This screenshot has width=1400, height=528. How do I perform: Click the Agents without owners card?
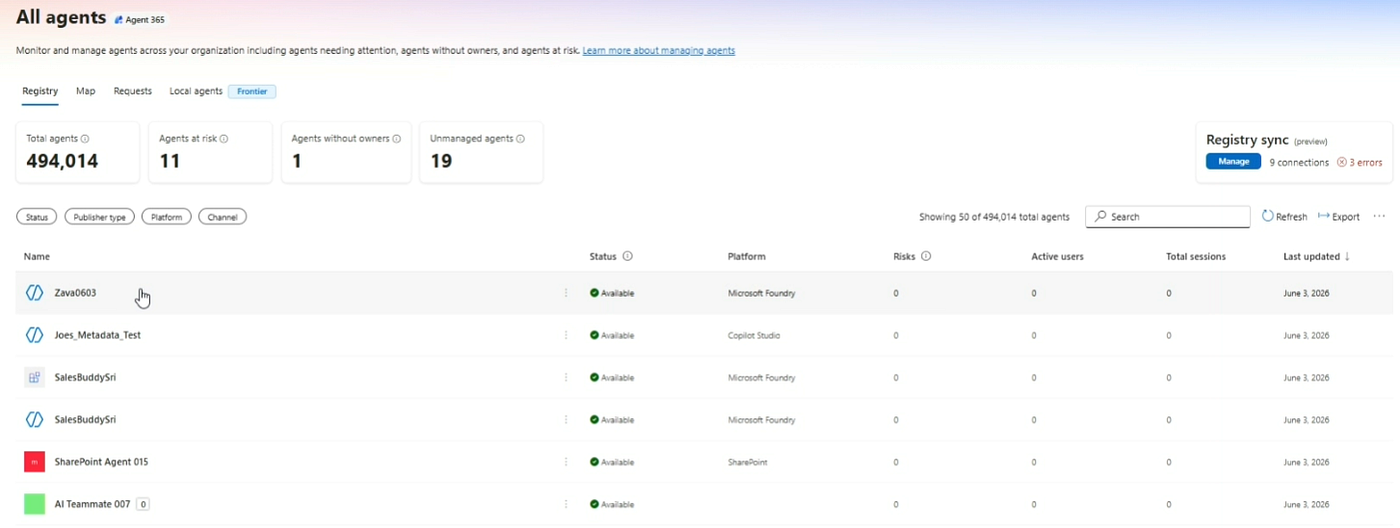point(346,152)
